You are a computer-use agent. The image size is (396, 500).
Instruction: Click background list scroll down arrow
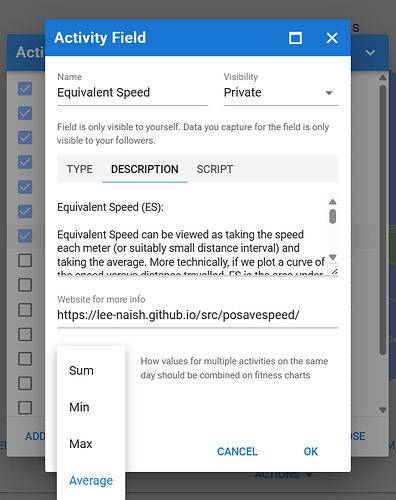point(383,410)
